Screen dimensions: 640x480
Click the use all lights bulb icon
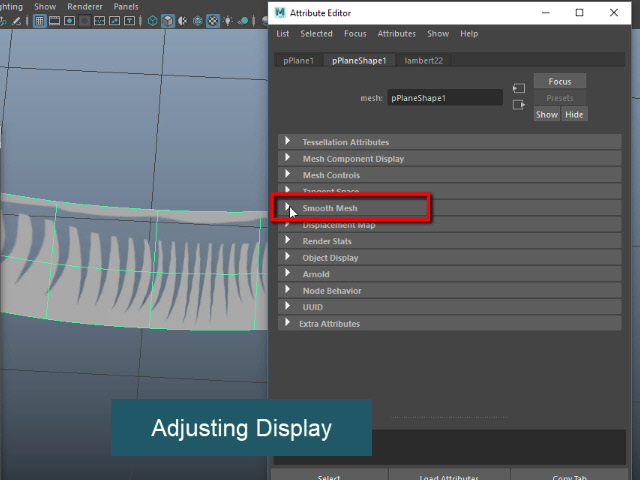228,20
